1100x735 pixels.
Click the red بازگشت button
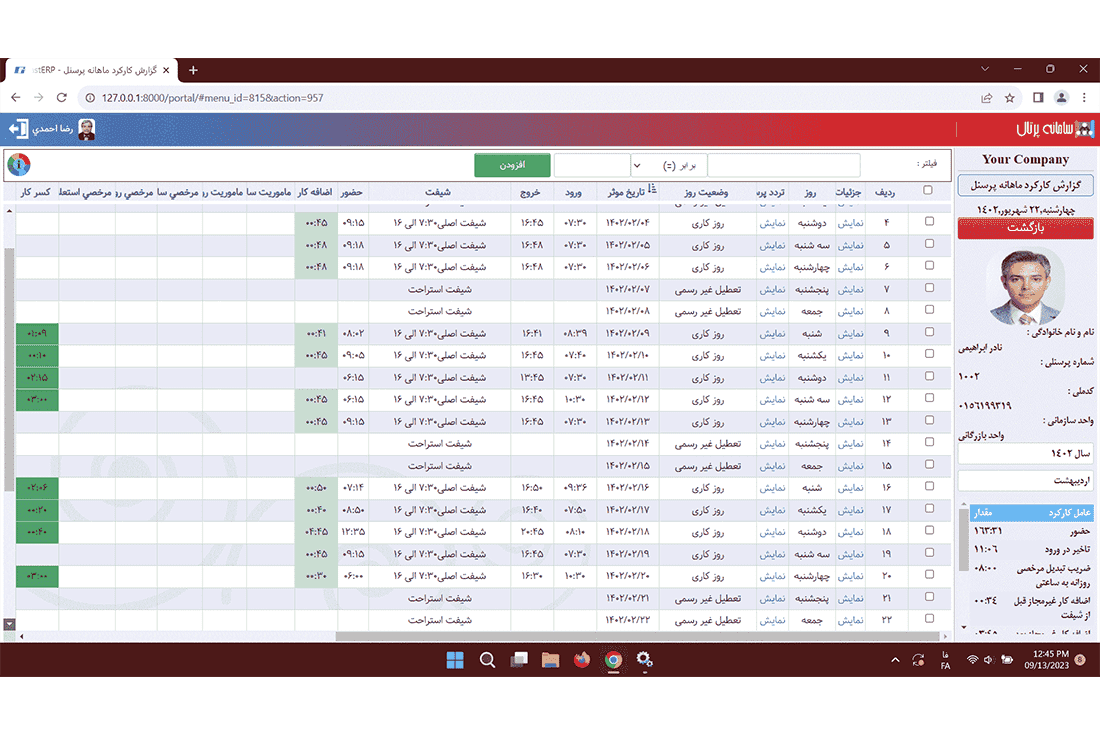point(1025,229)
